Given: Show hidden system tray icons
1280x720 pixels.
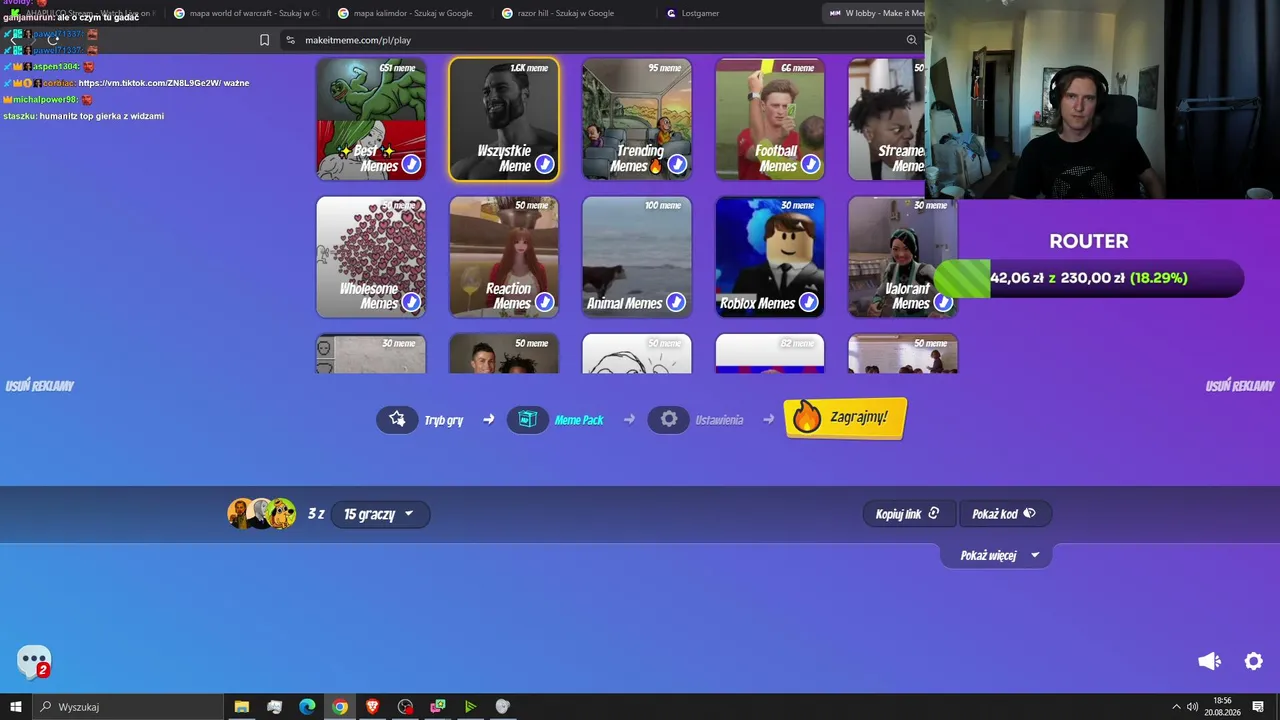Looking at the screenshot, I should pyautogui.click(x=1176, y=707).
